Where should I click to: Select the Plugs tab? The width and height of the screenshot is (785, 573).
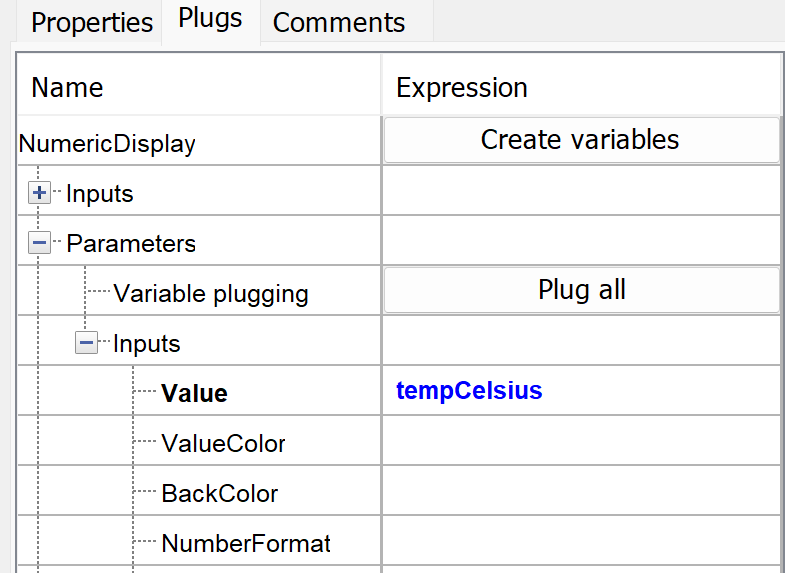(210, 19)
